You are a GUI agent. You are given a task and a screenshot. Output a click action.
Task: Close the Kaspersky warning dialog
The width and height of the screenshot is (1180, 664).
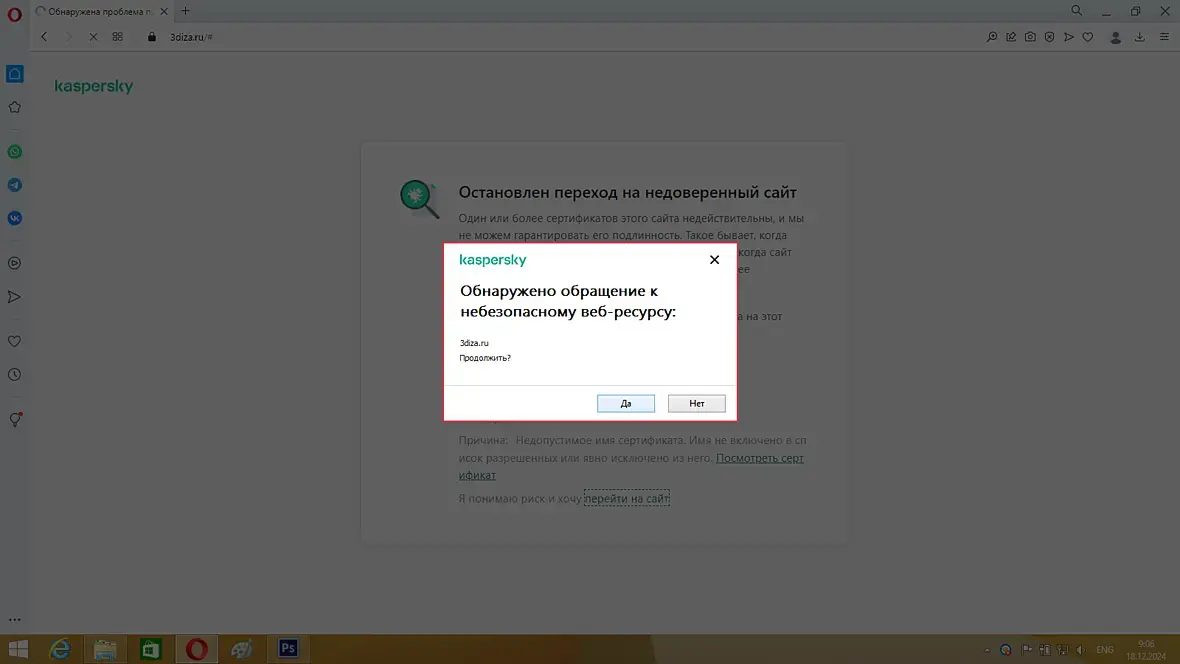point(714,260)
